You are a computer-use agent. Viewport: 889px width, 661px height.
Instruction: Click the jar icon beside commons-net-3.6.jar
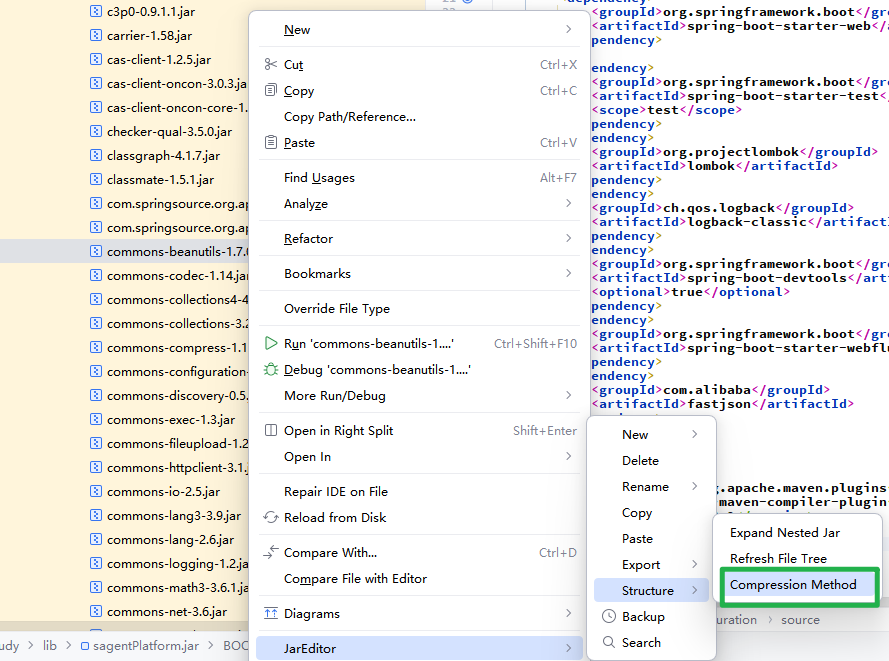click(96, 612)
